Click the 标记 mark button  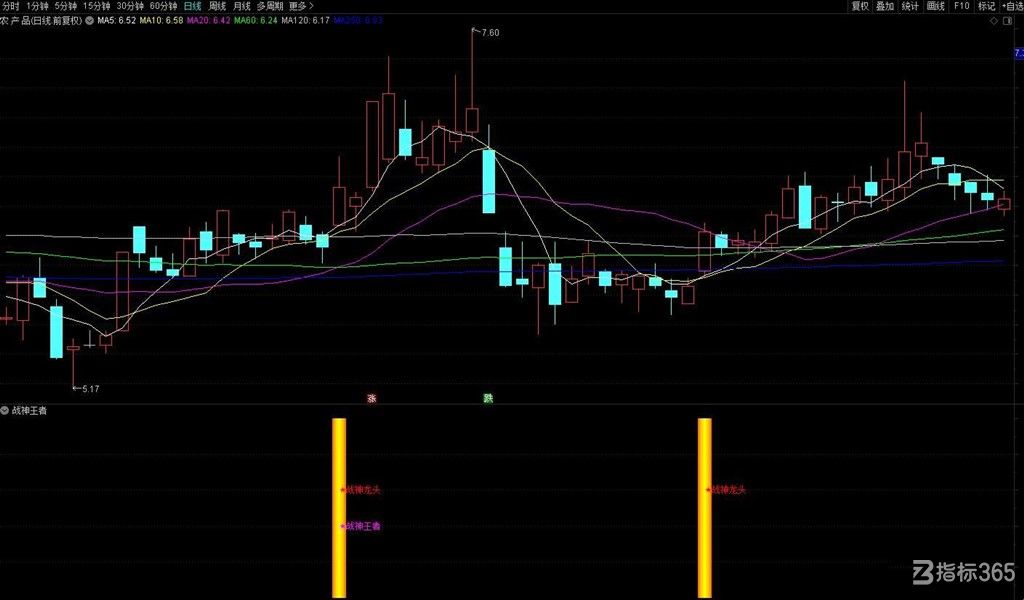coord(986,6)
